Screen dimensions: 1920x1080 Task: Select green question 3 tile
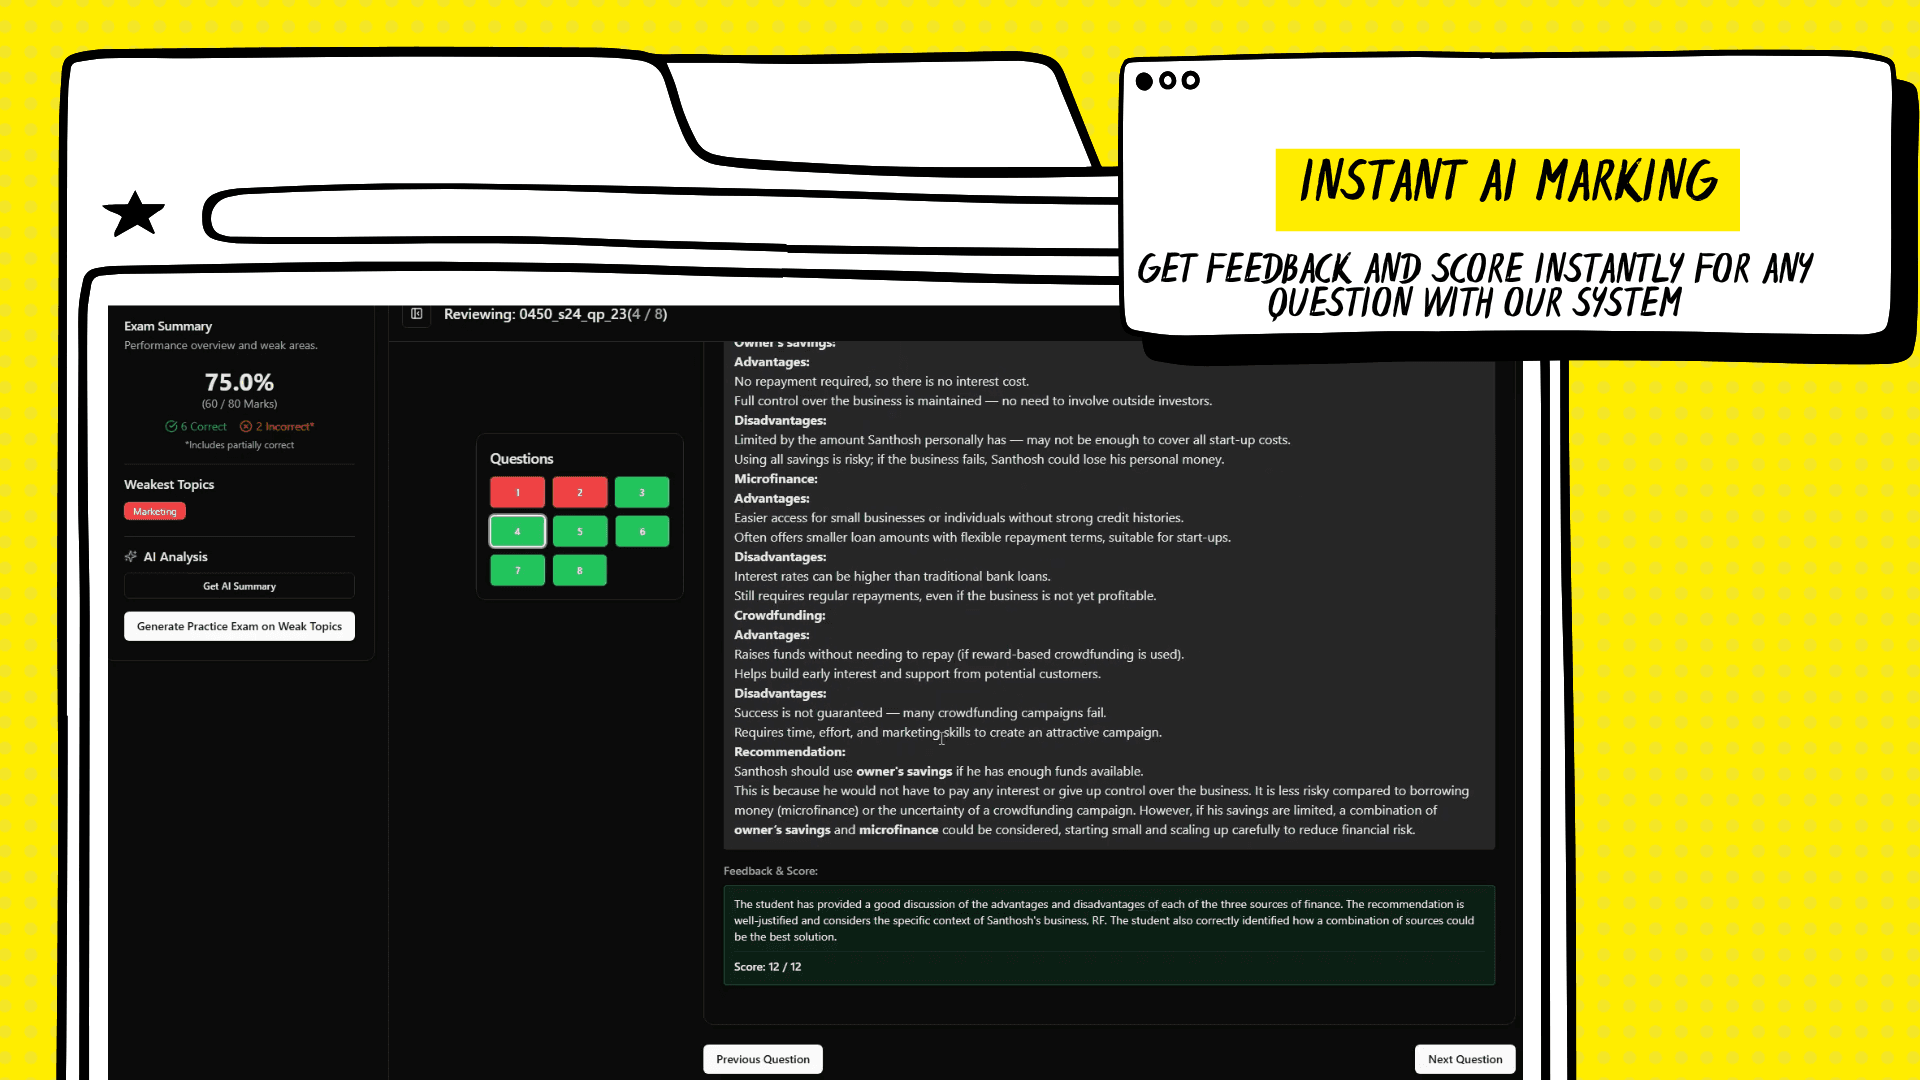click(641, 492)
